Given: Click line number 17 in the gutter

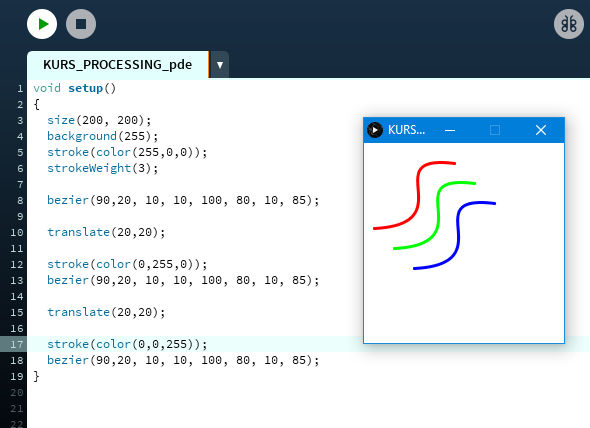Looking at the screenshot, I should (x=17, y=344).
